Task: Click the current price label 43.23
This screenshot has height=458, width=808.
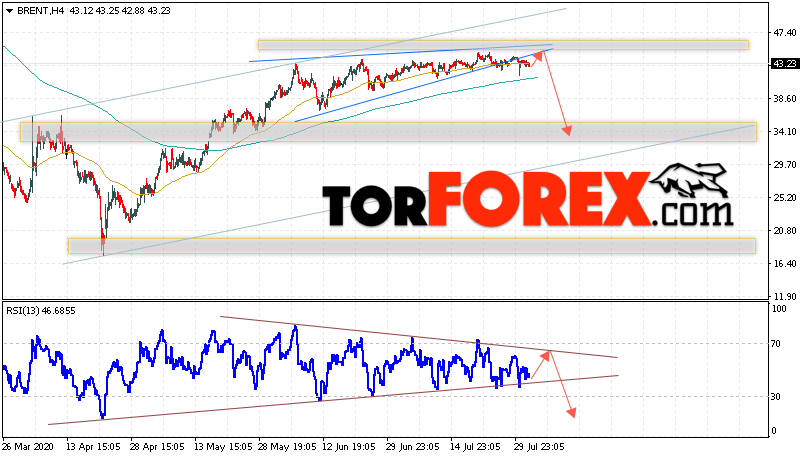Action: tap(785, 64)
